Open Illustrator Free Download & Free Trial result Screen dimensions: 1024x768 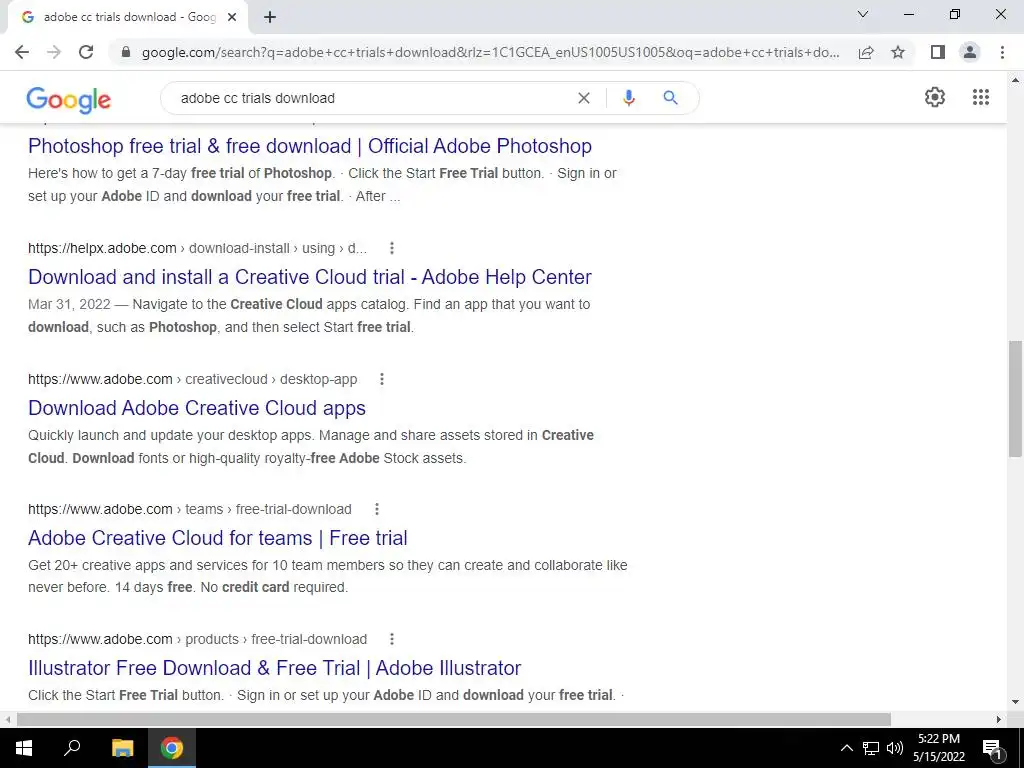coord(274,668)
